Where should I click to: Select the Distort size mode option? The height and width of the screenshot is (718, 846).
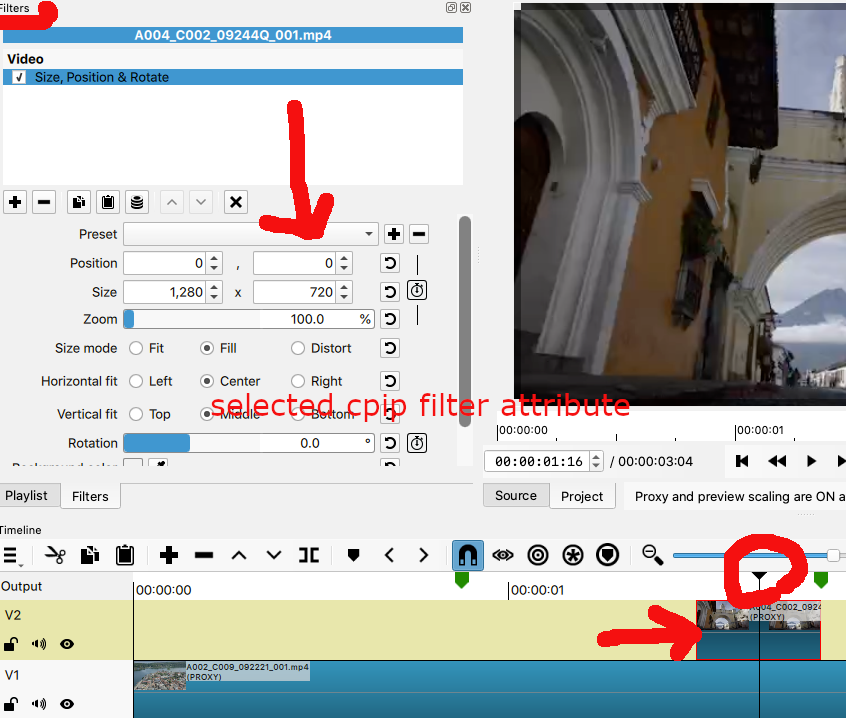(298, 348)
